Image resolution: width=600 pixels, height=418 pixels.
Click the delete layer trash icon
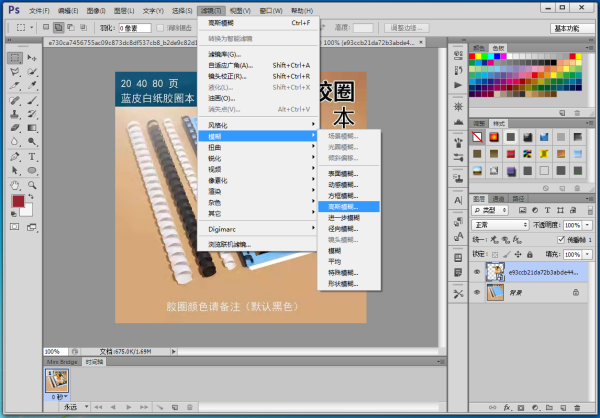[x=584, y=408]
